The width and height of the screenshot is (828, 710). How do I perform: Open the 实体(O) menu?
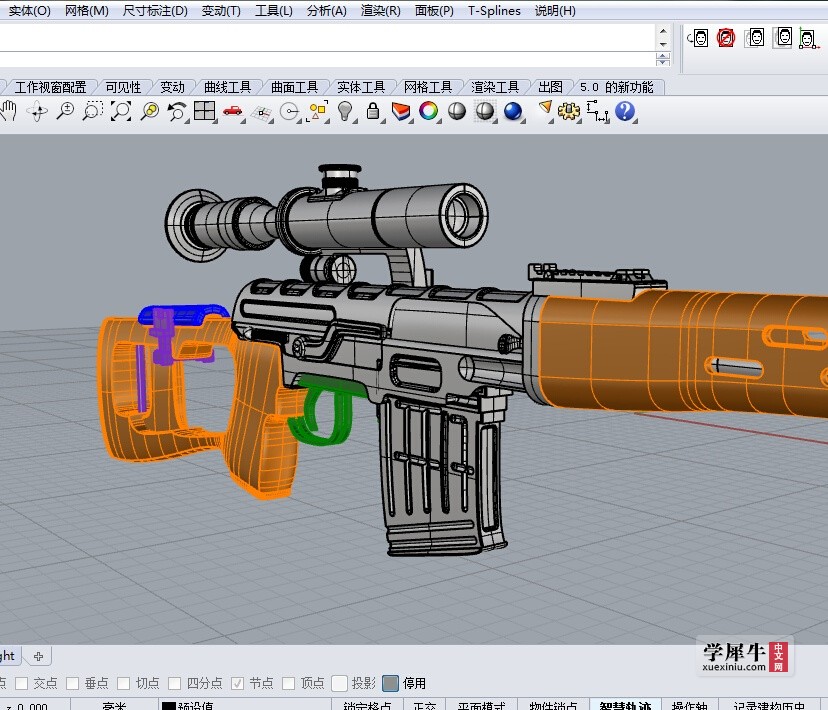29,11
